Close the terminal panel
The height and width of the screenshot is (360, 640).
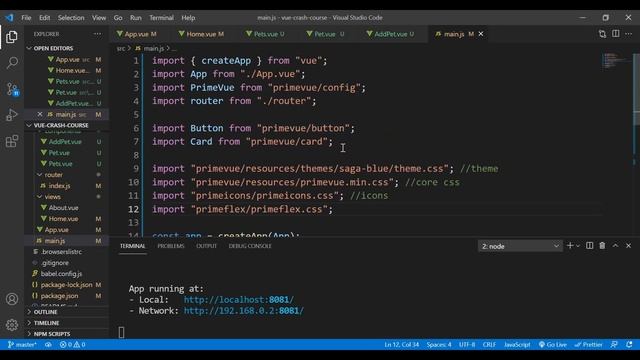628,246
